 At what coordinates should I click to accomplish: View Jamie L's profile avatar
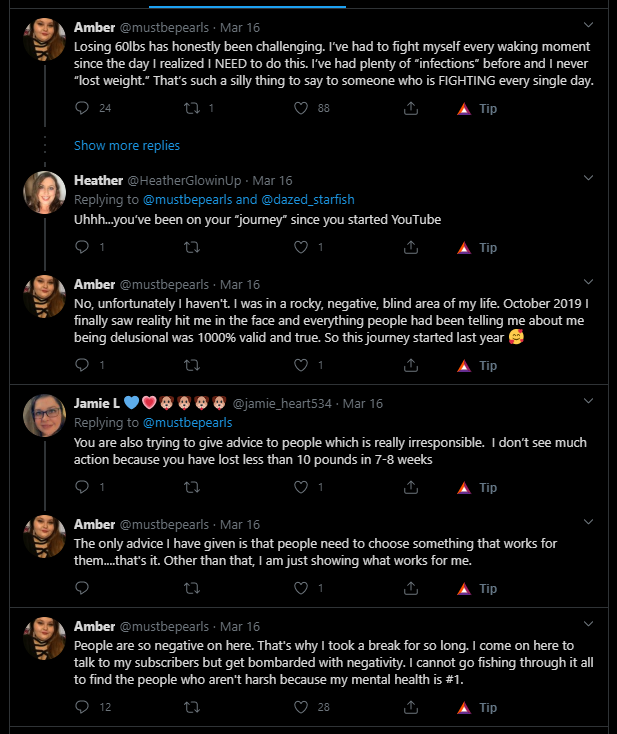(44, 415)
